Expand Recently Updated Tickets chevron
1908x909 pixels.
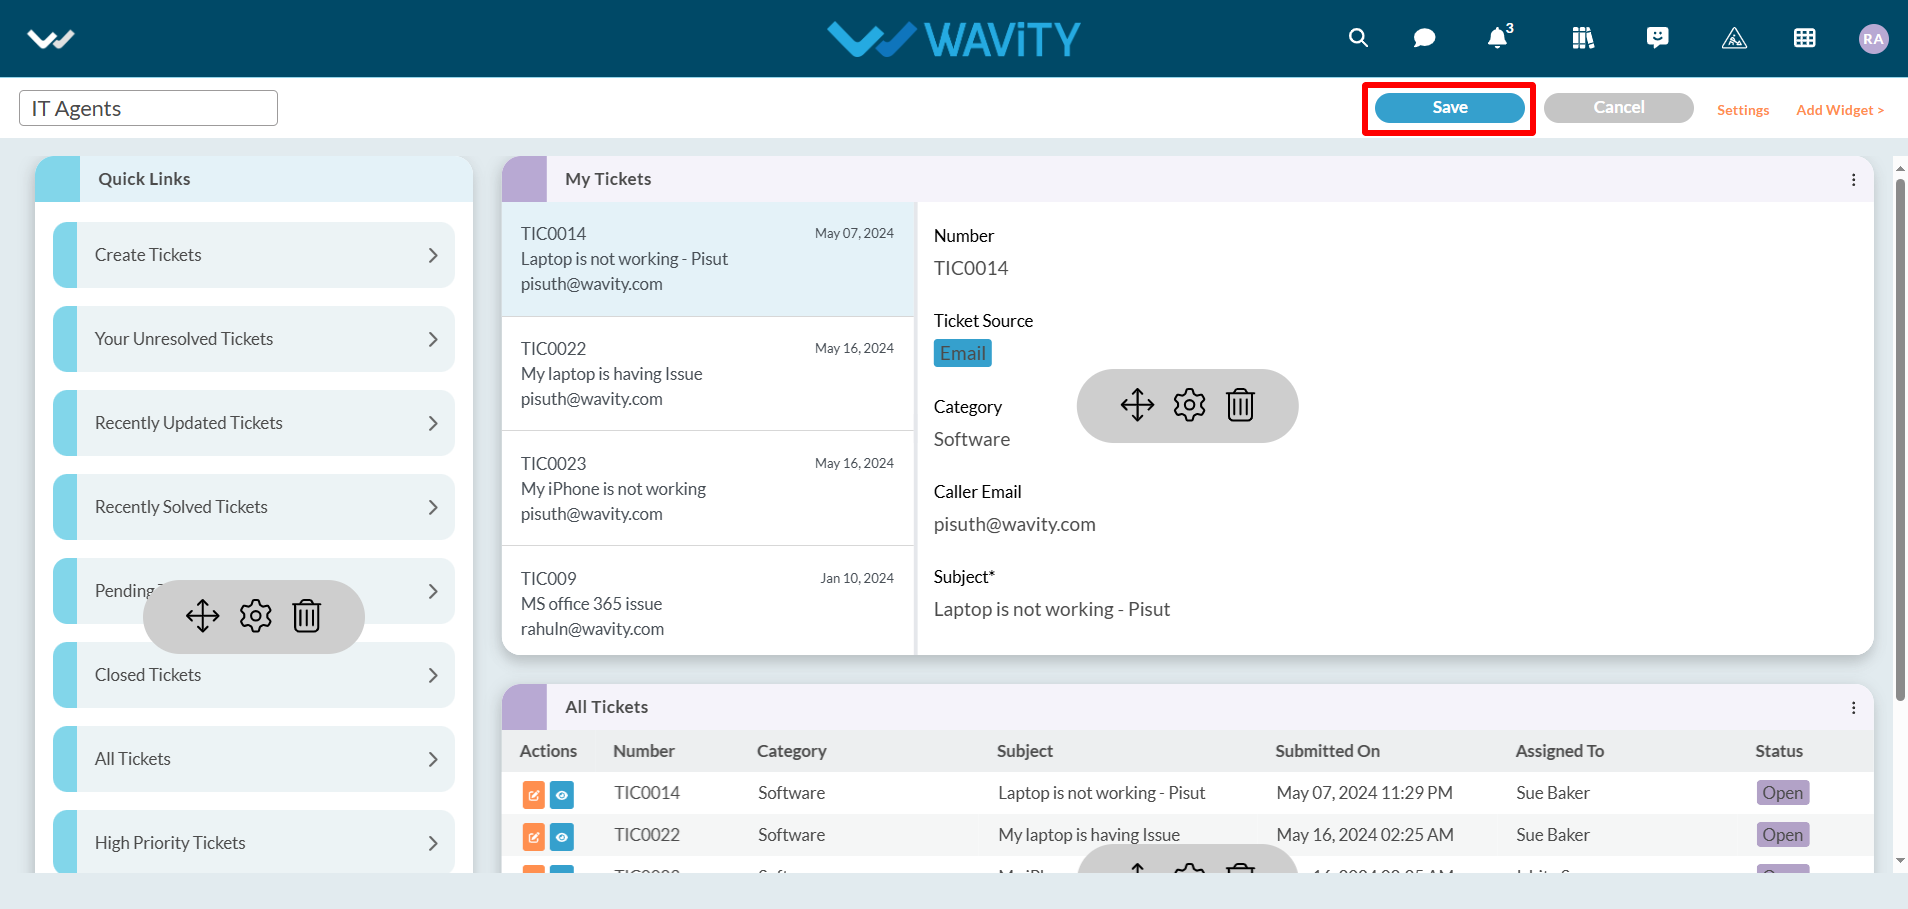coord(433,423)
